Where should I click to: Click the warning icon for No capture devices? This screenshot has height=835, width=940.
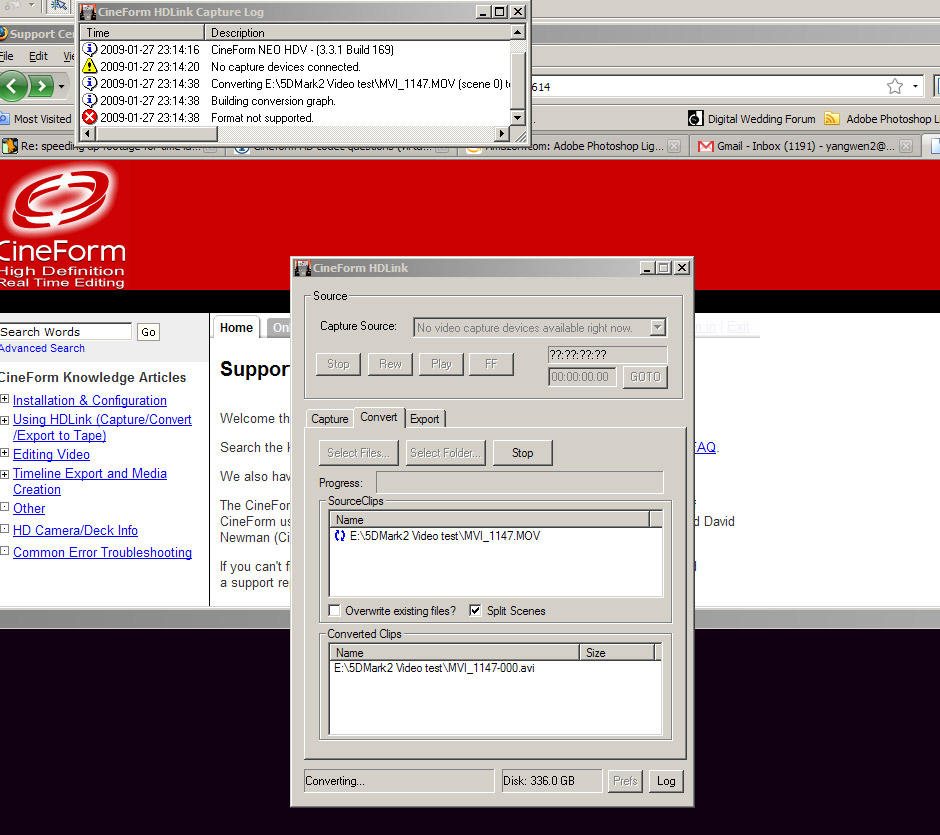pos(89,66)
